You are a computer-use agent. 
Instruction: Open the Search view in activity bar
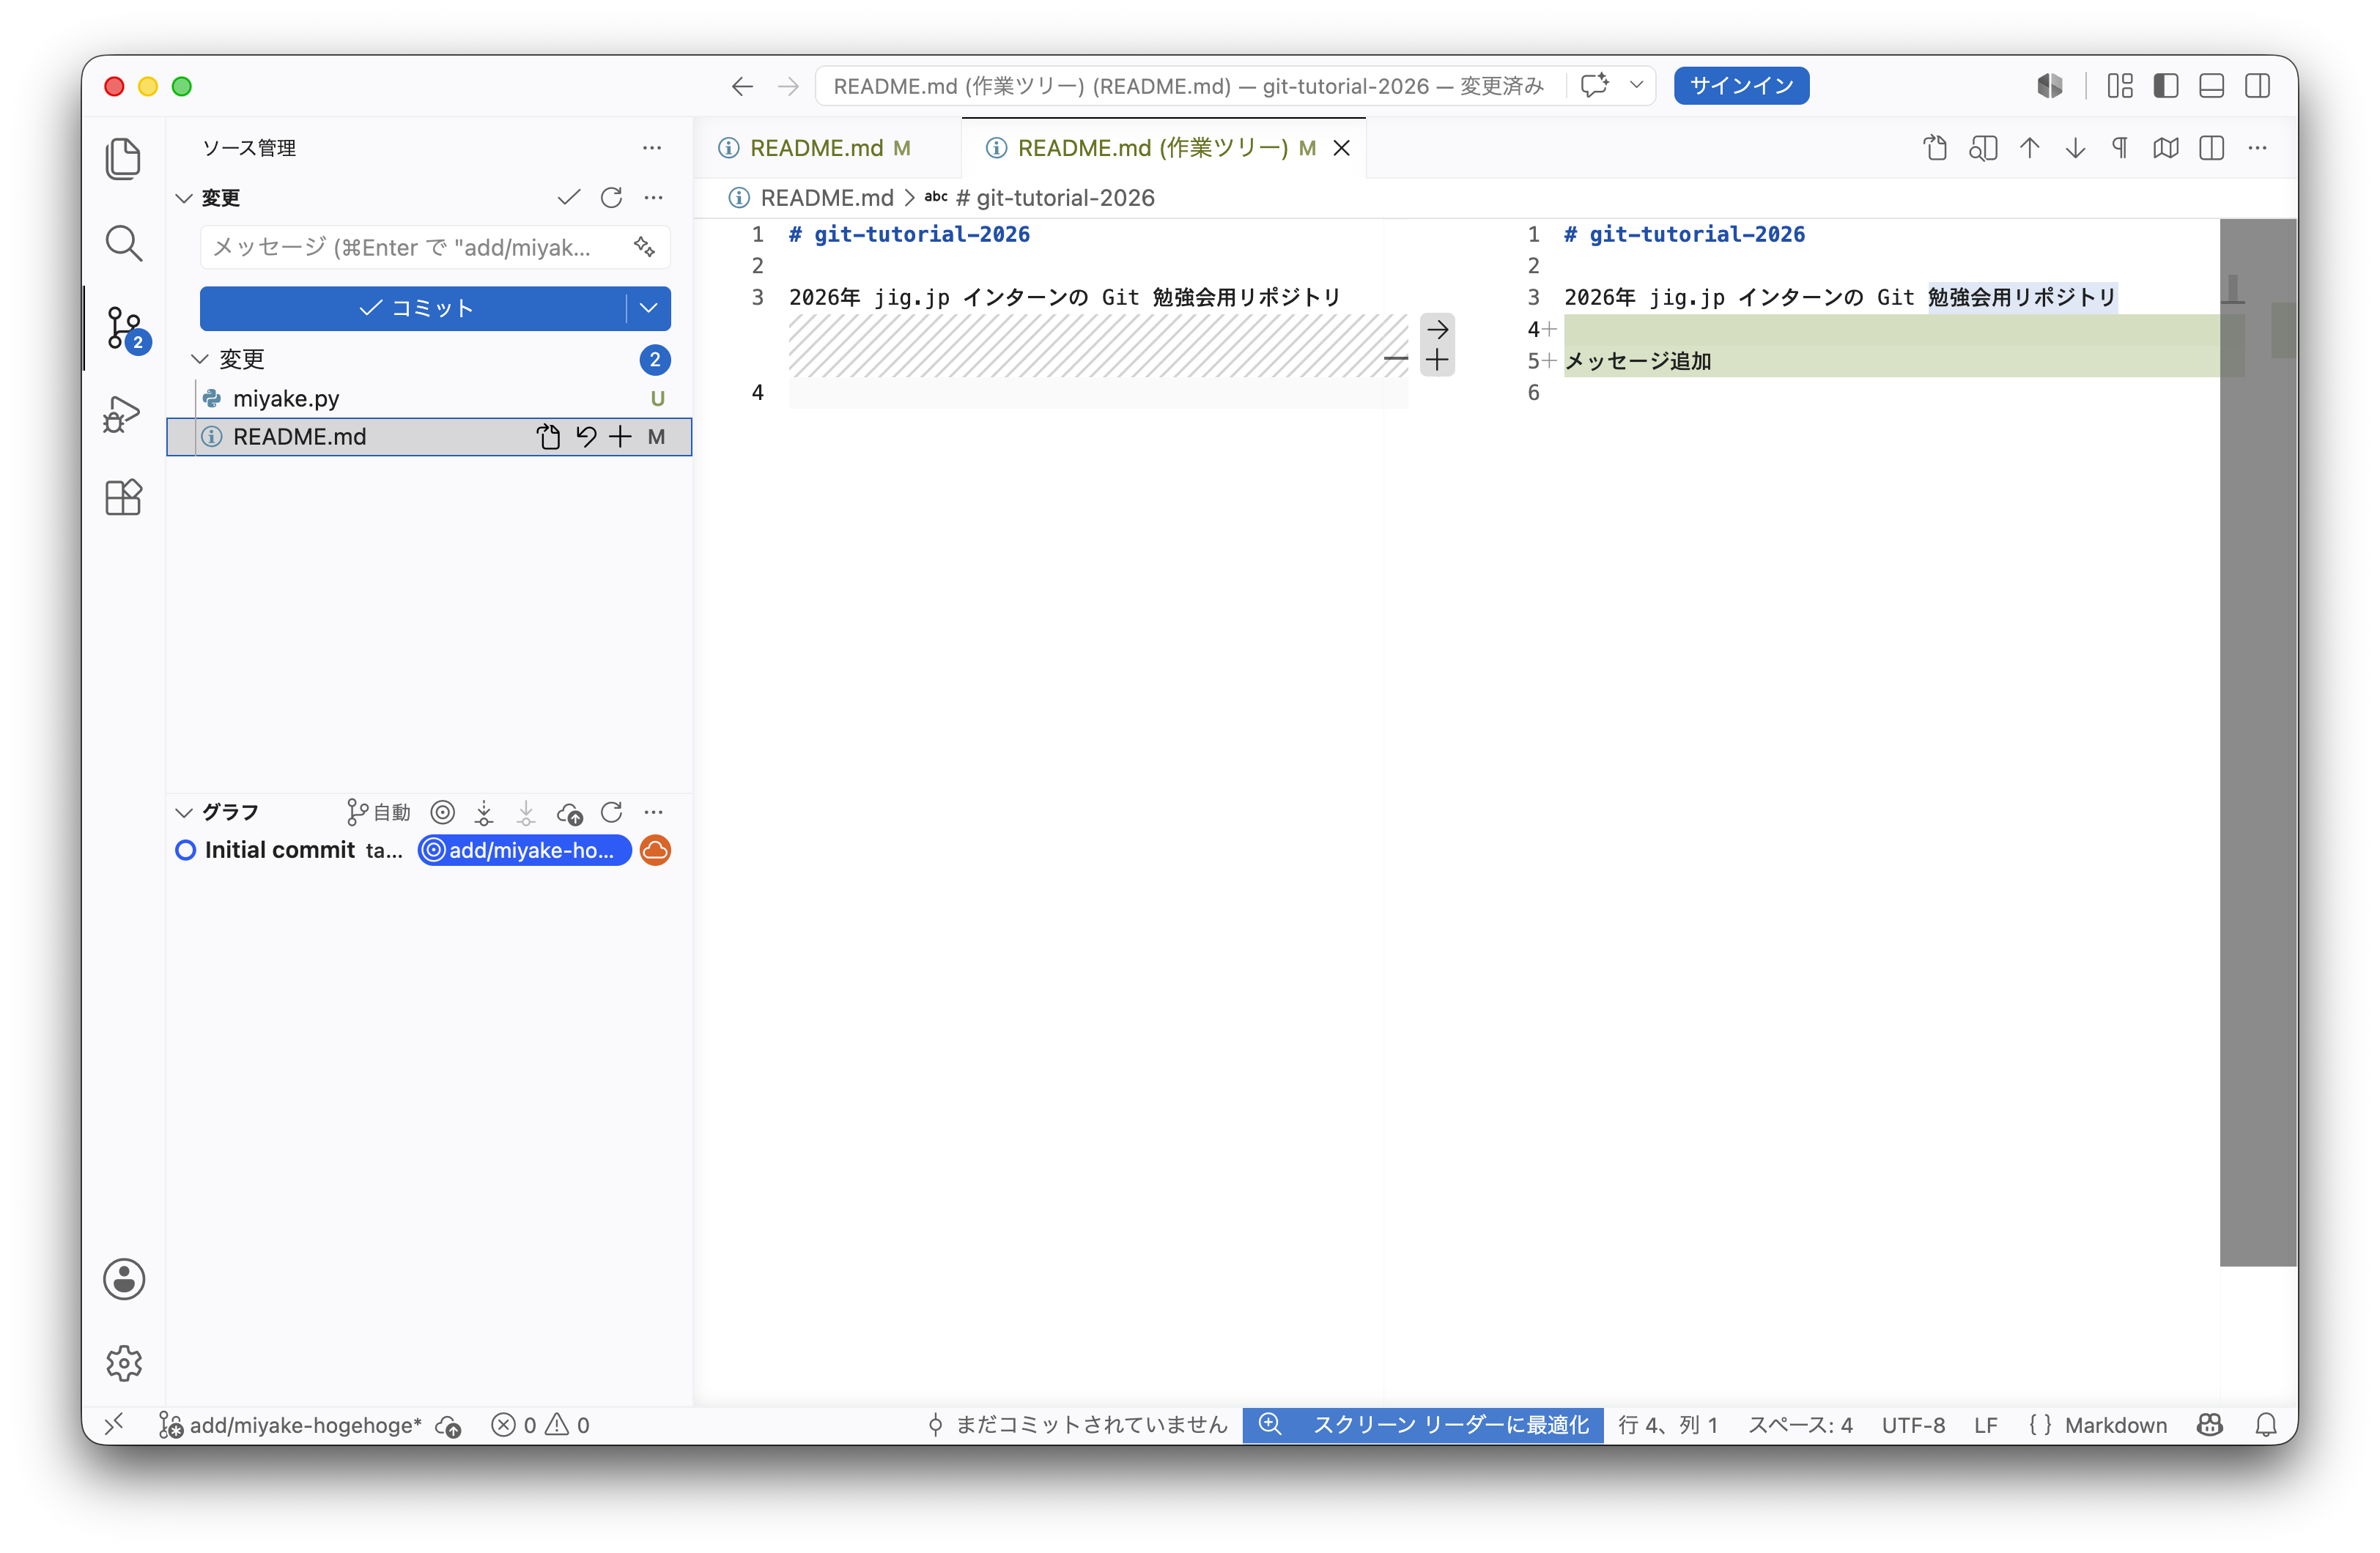[123, 243]
